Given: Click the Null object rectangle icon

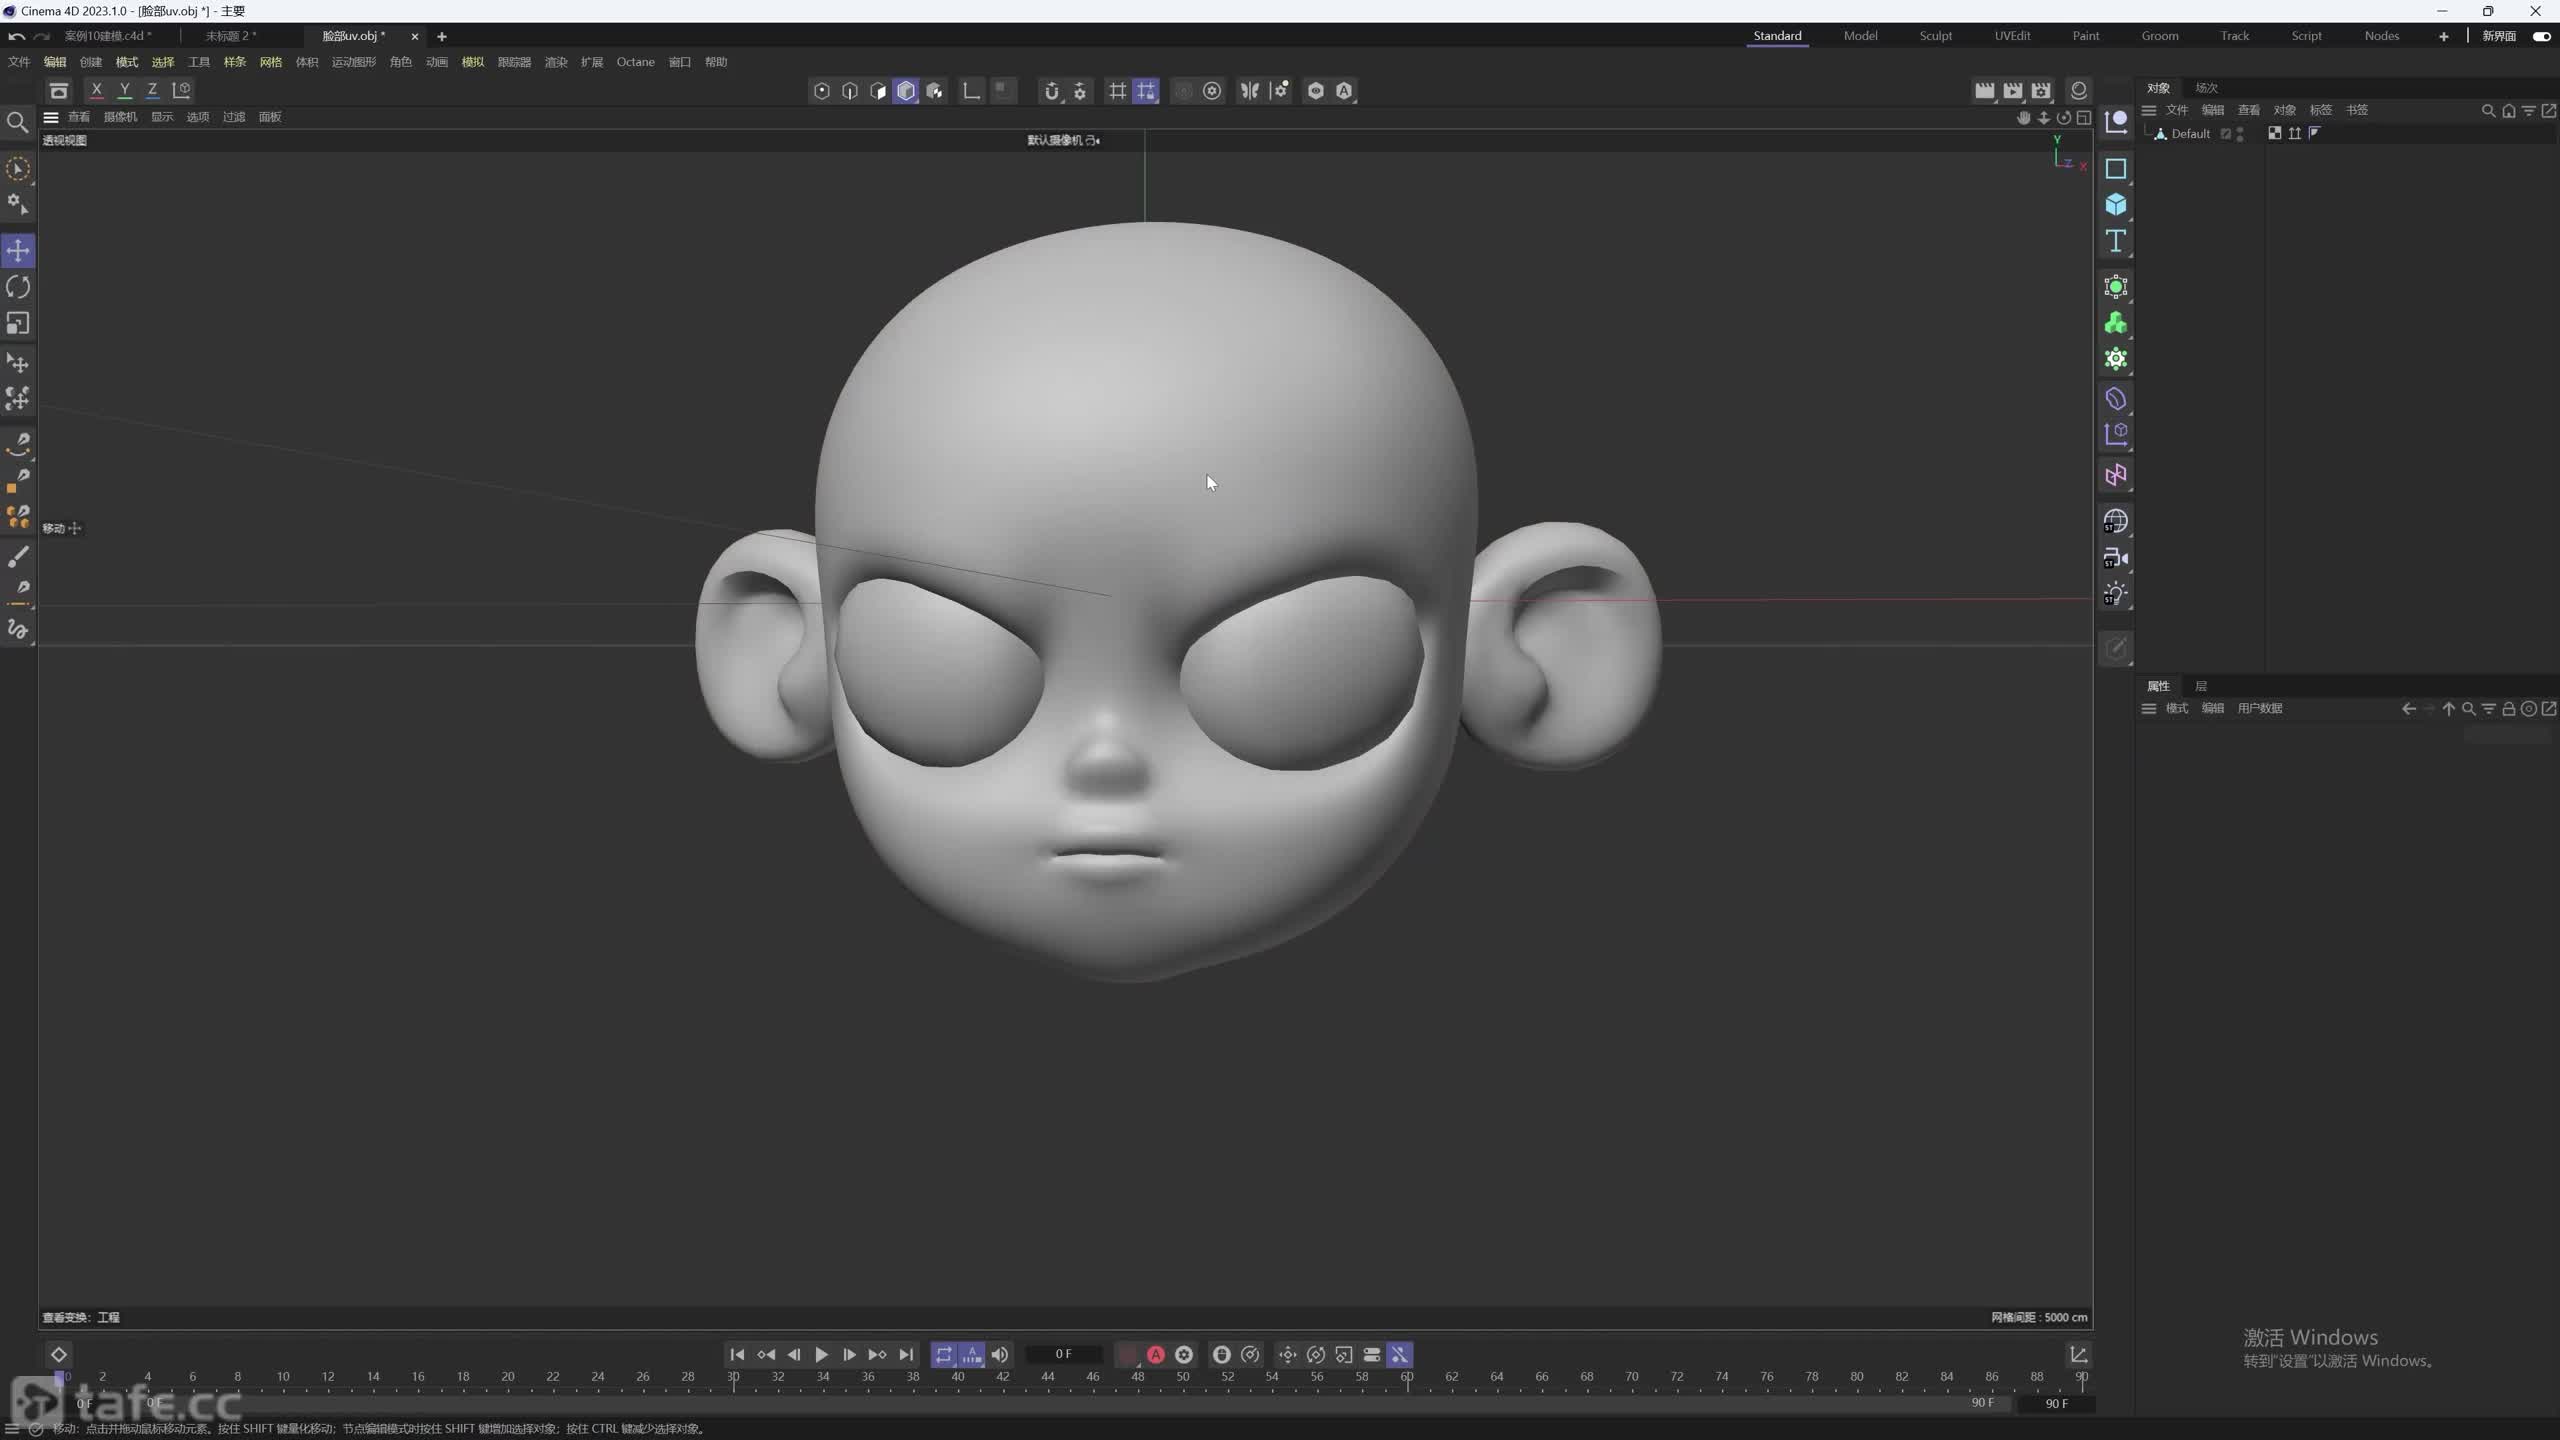Looking at the screenshot, I should [2115, 168].
